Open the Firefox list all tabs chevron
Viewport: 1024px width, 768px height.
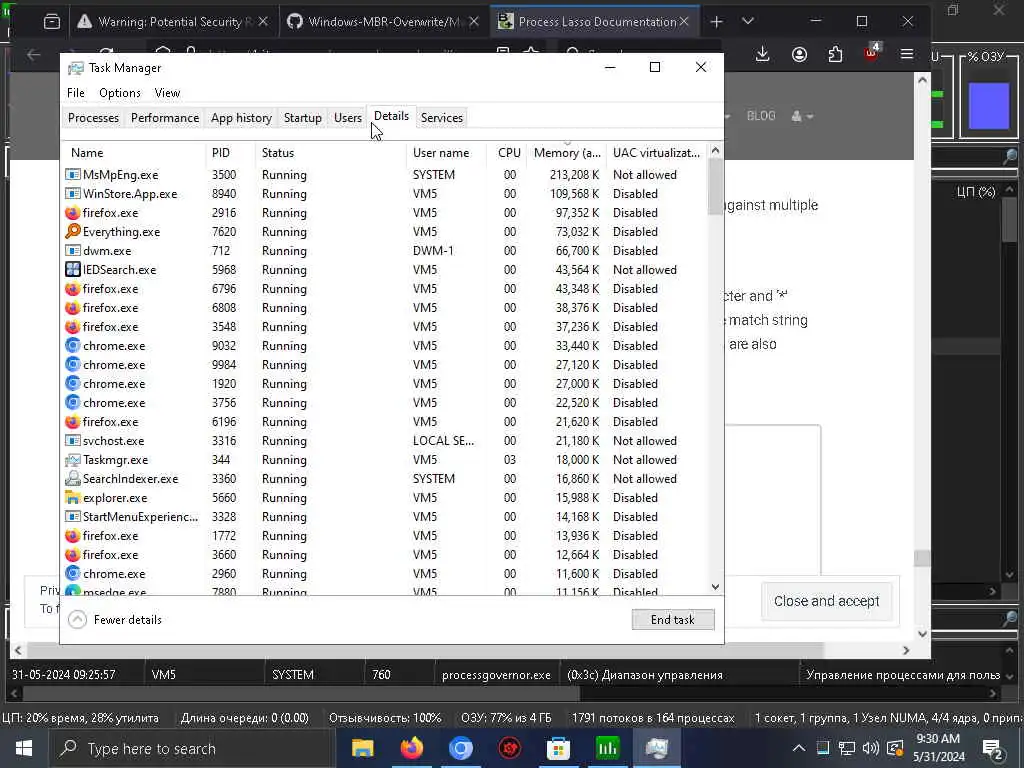pyautogui.click(x=748, y=22)
